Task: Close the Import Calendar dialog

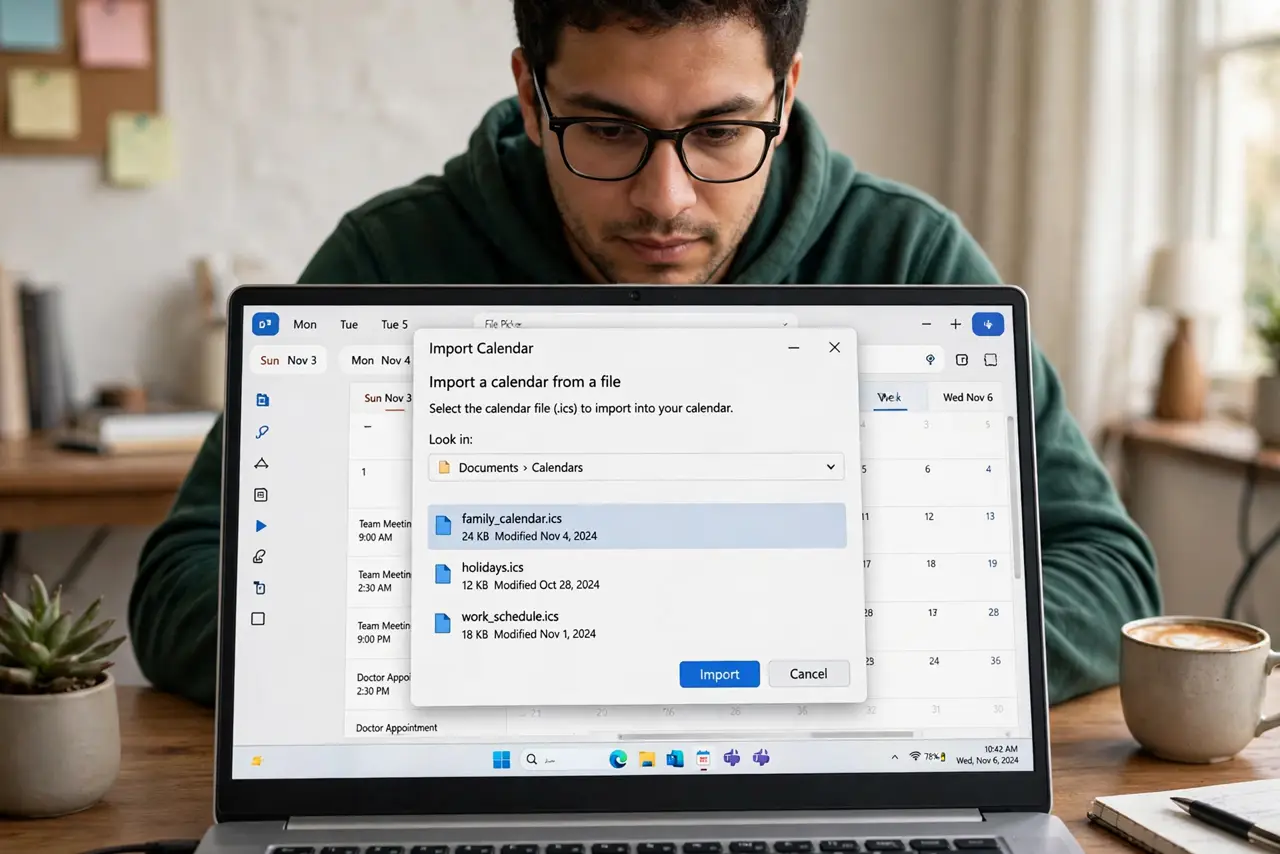Action: tap(835, 348)
